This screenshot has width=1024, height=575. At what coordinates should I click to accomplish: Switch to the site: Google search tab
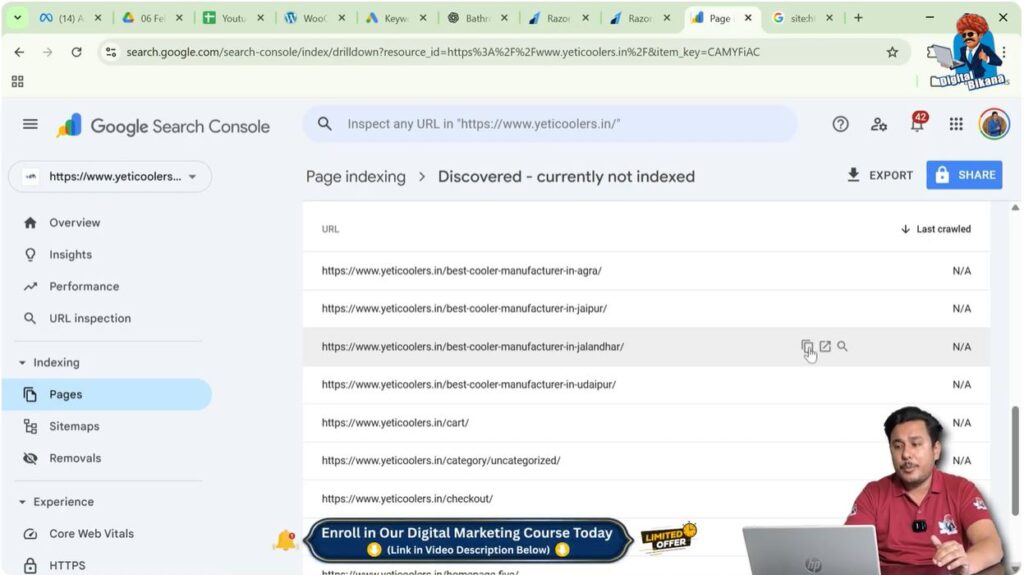click(x=803, y=18)
